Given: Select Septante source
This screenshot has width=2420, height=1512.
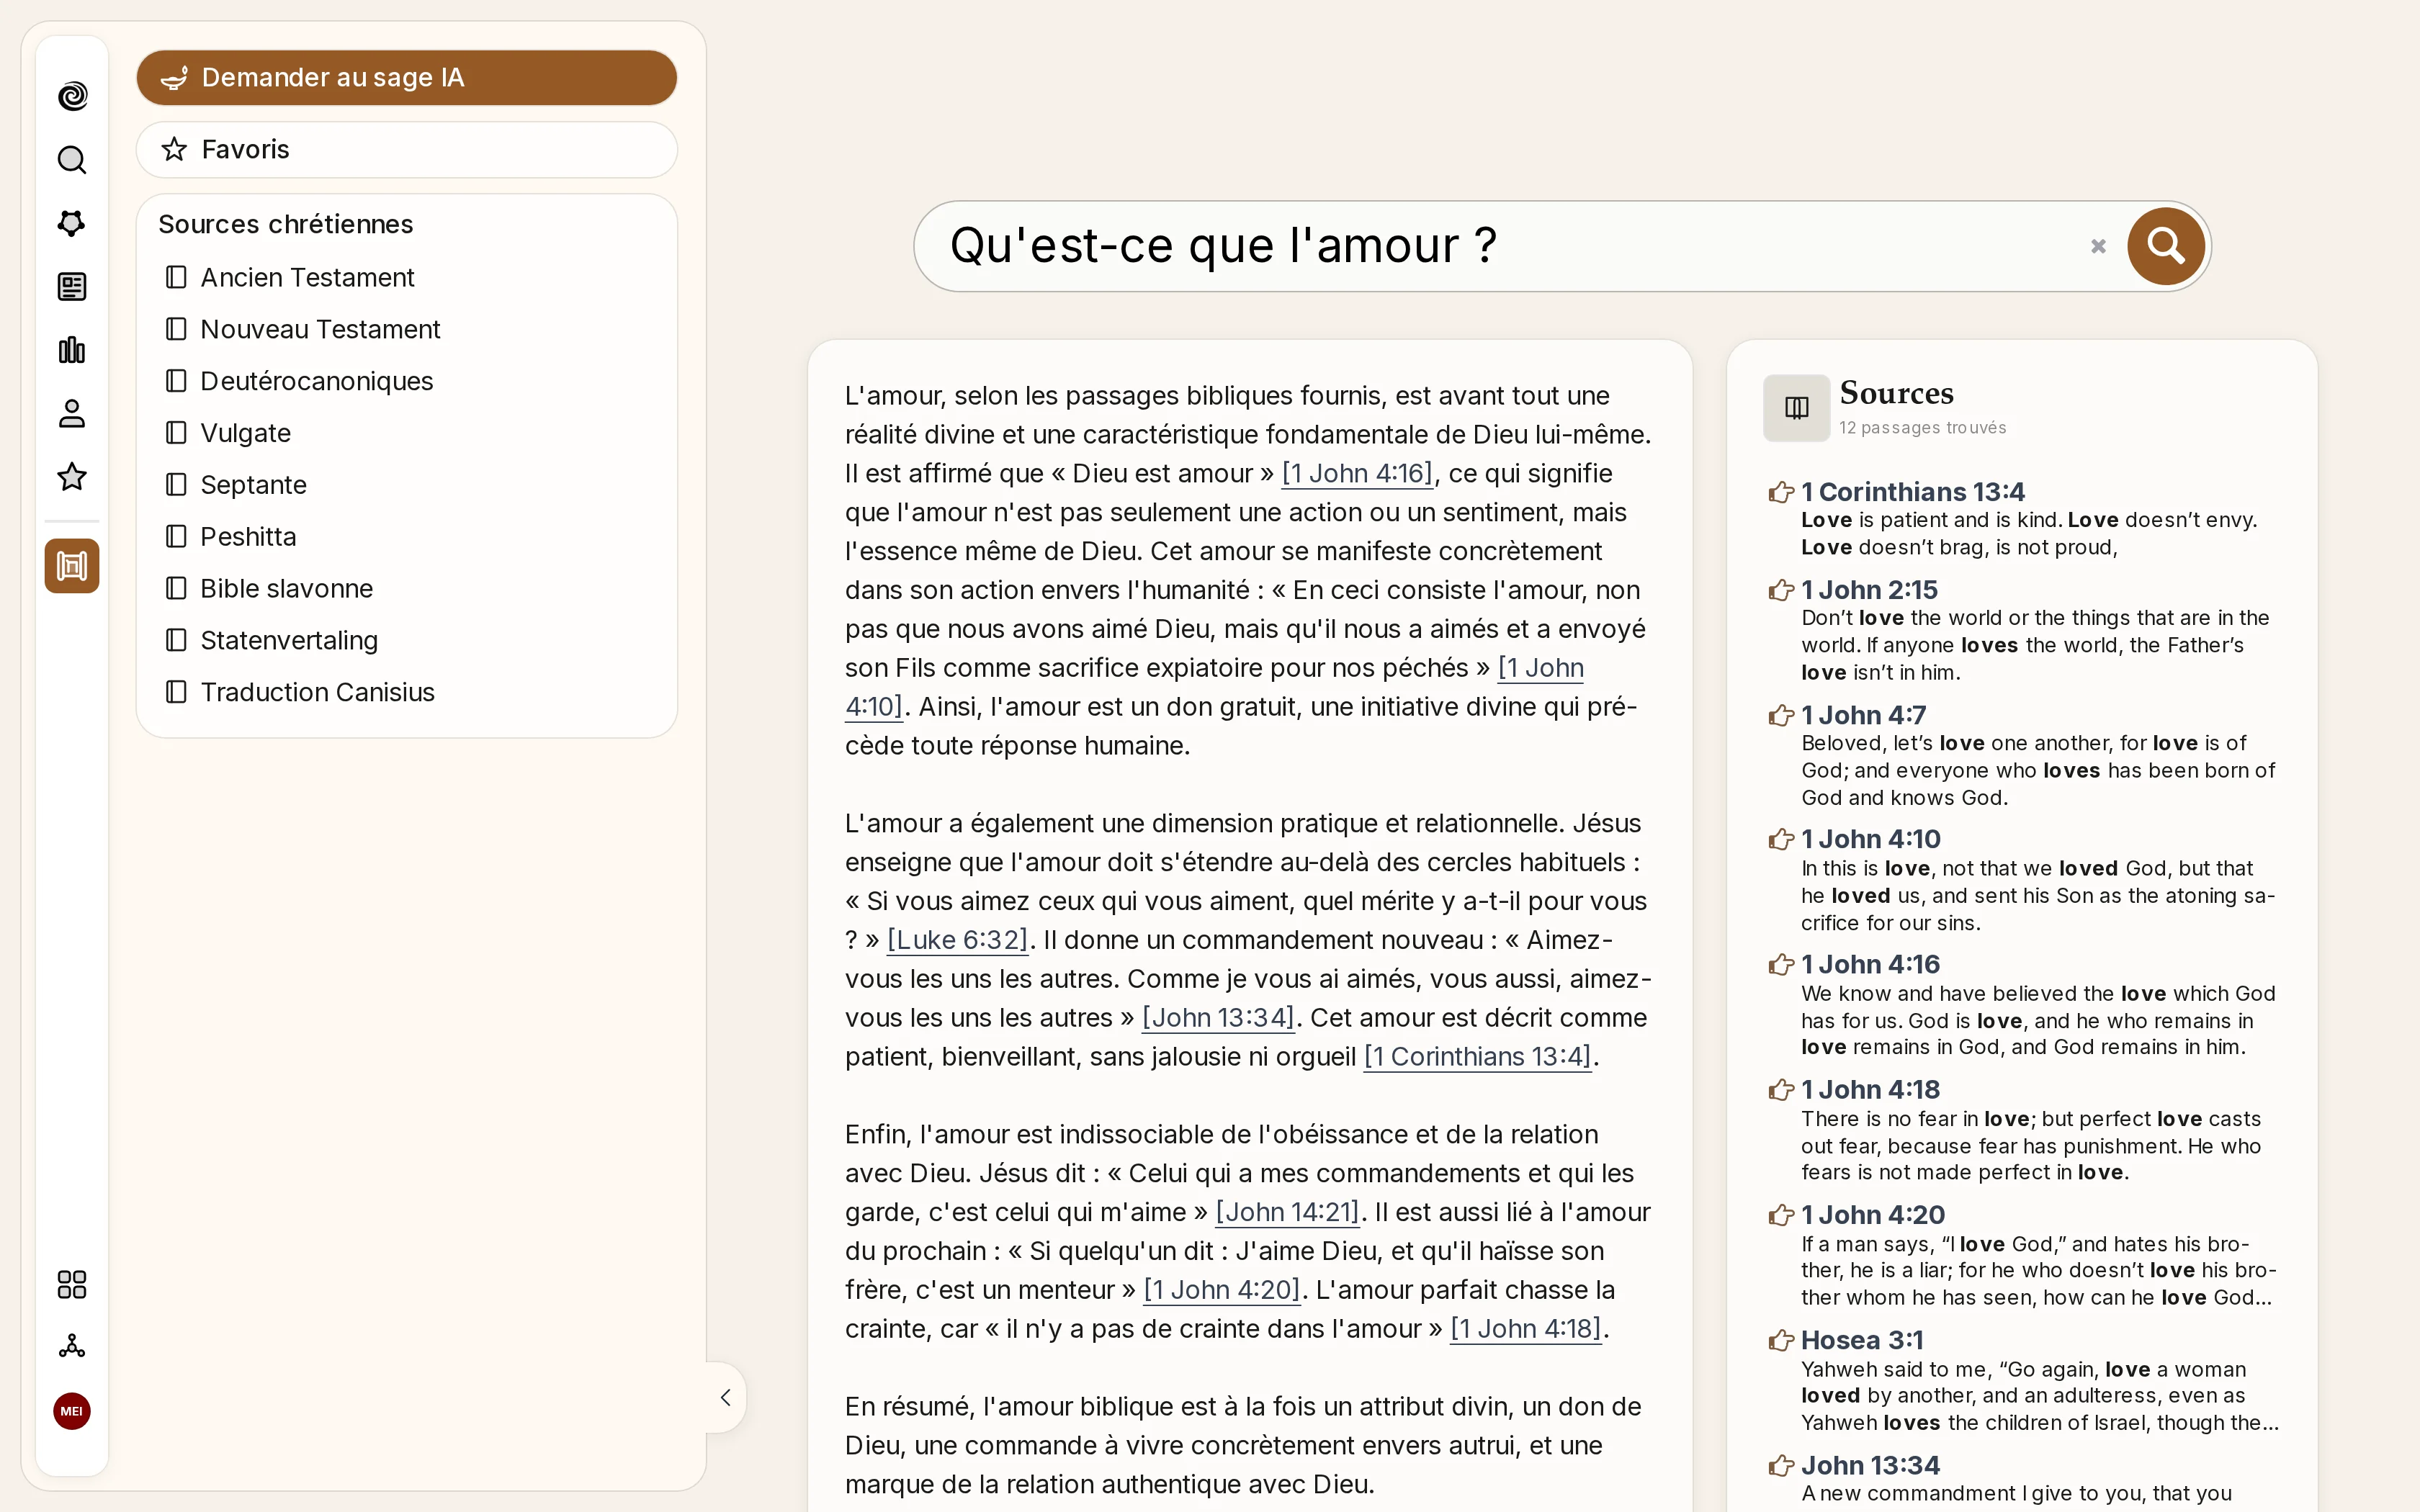Looking at the screenshot, I should coord(236,485).
